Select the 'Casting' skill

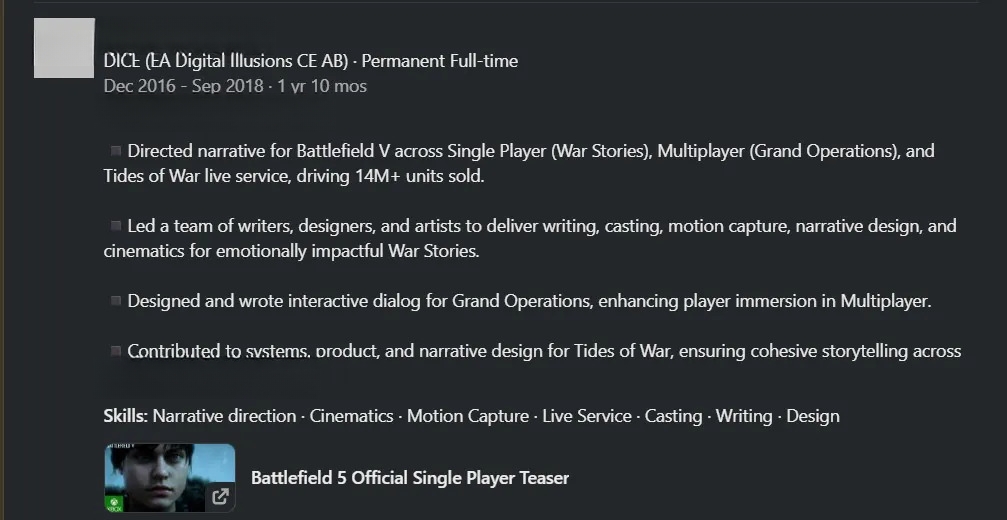click(673, 416)
